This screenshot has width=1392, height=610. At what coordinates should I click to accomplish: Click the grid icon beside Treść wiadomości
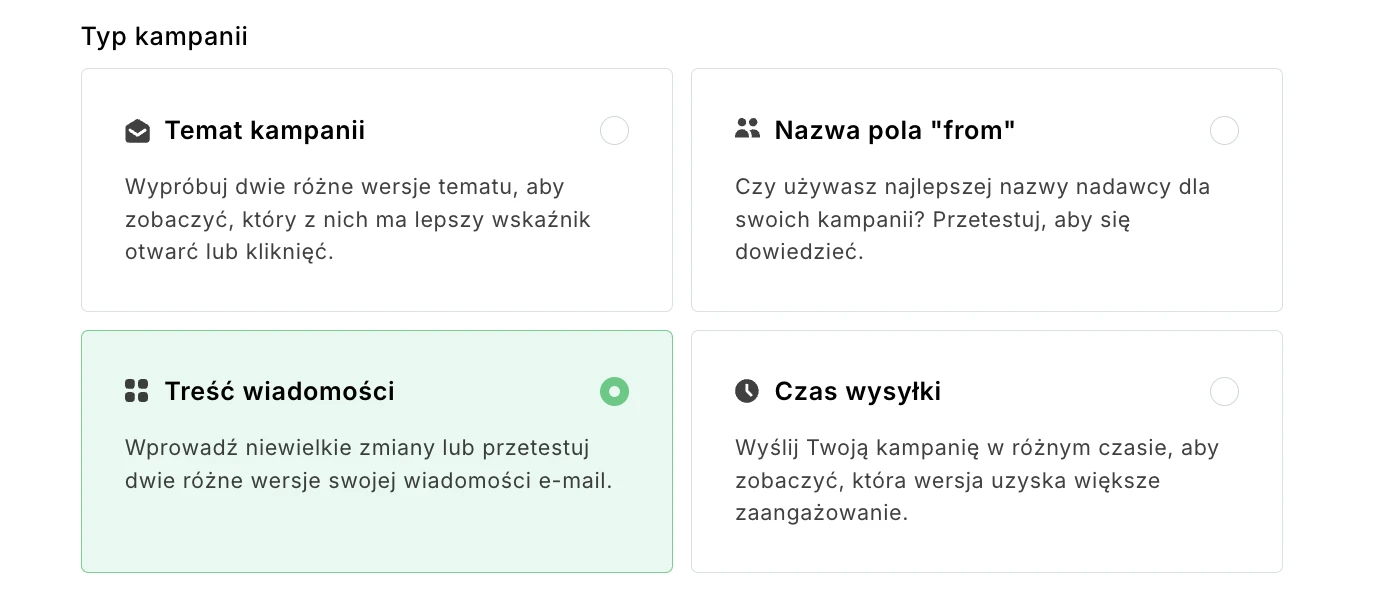[x=137, y=391]
